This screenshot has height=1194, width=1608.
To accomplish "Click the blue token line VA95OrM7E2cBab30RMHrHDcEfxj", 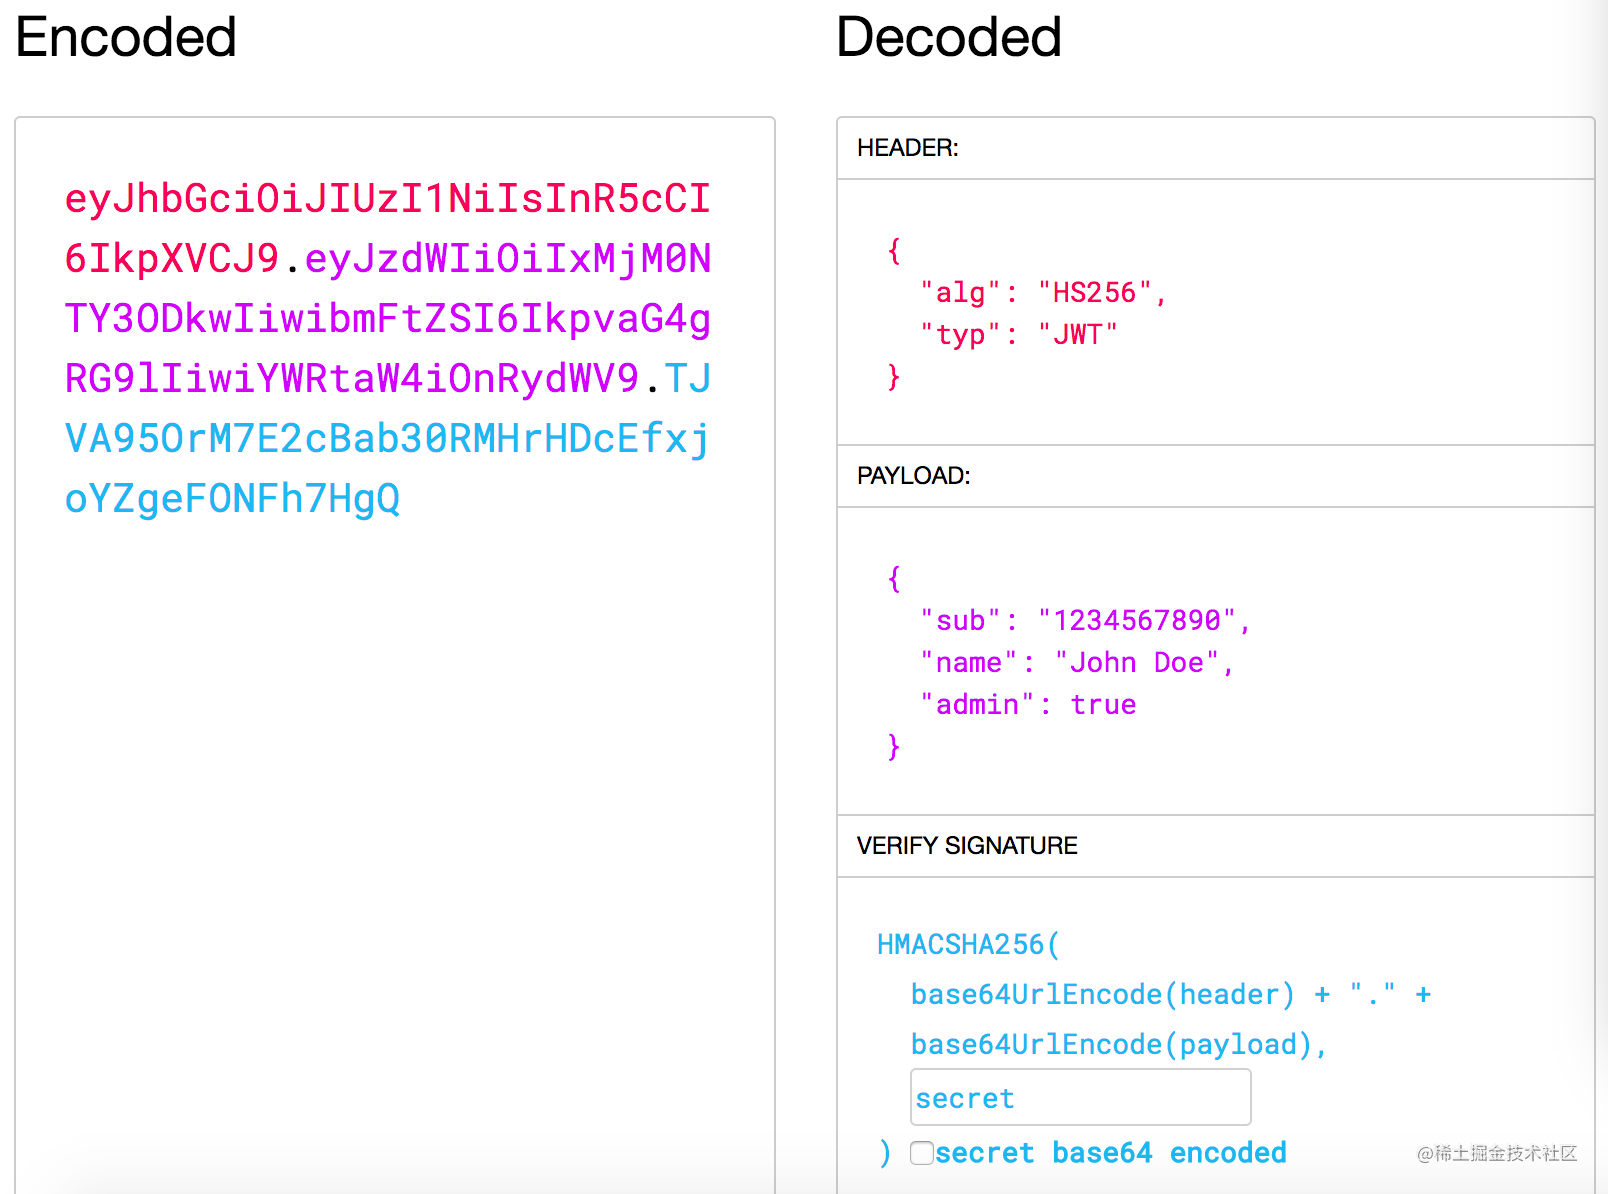I will (x=388, y=439).
